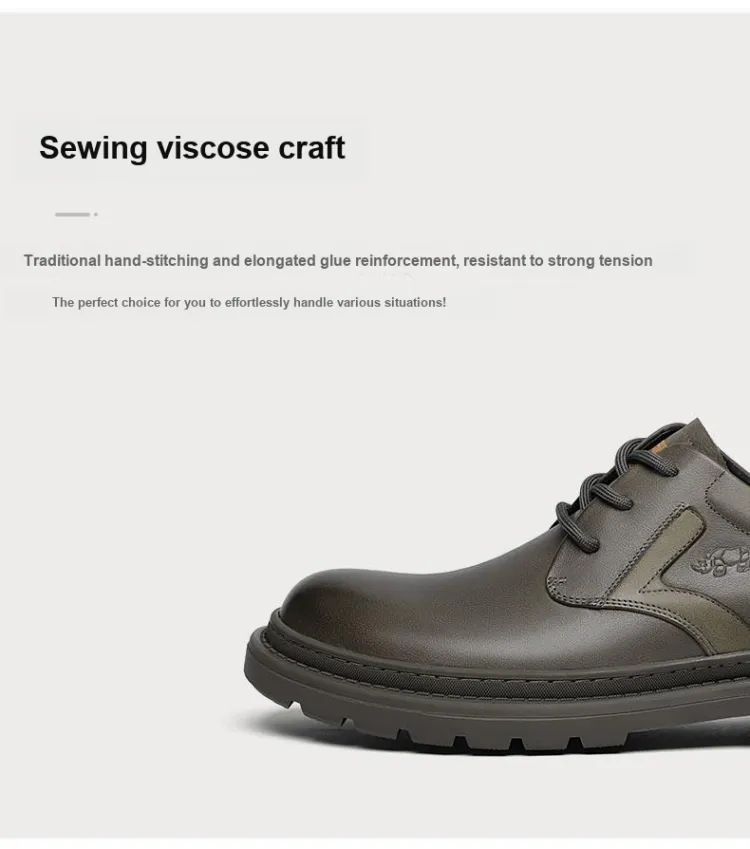Select the 'Traditional hand-stitching' text line
750x849 pixels.
point(338,260)
